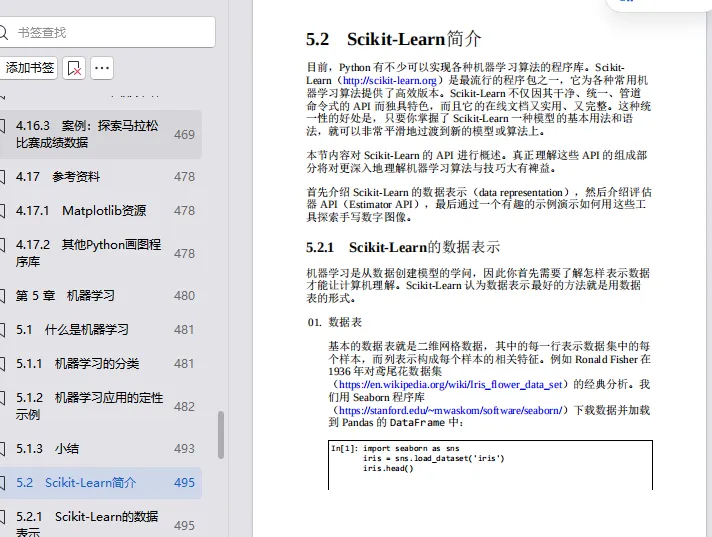Open the http://scikit-learn.org link
The image size is (712, 537).
tap(390, 80)
